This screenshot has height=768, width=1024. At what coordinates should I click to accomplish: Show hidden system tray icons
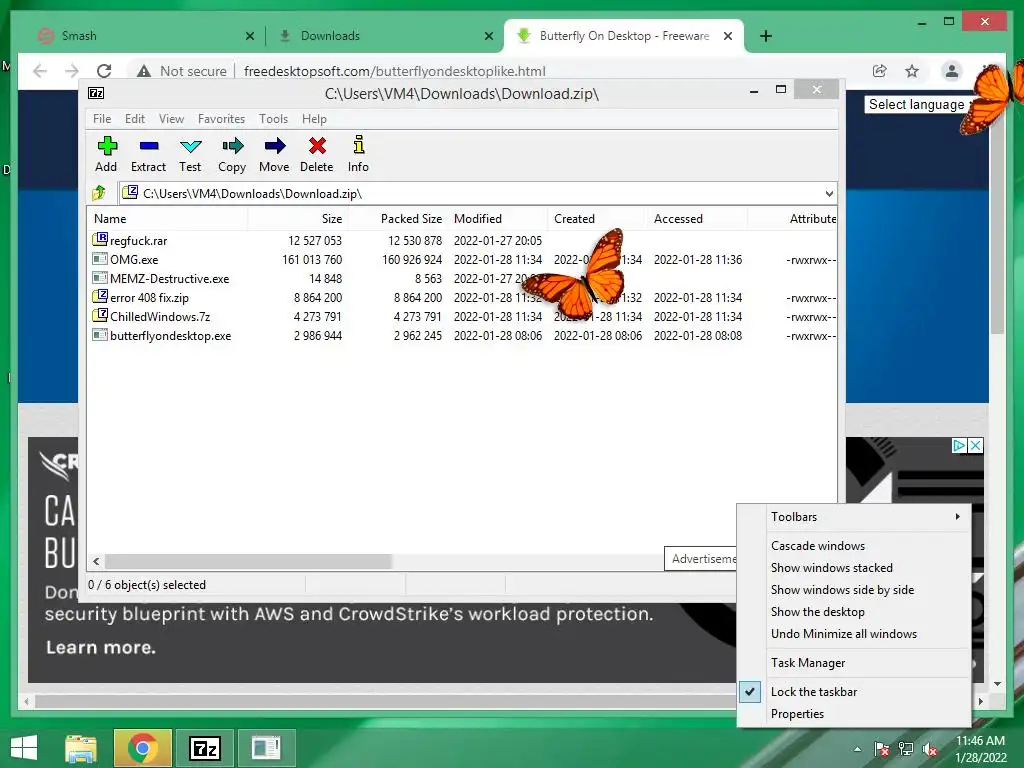[x=857, y=749]
